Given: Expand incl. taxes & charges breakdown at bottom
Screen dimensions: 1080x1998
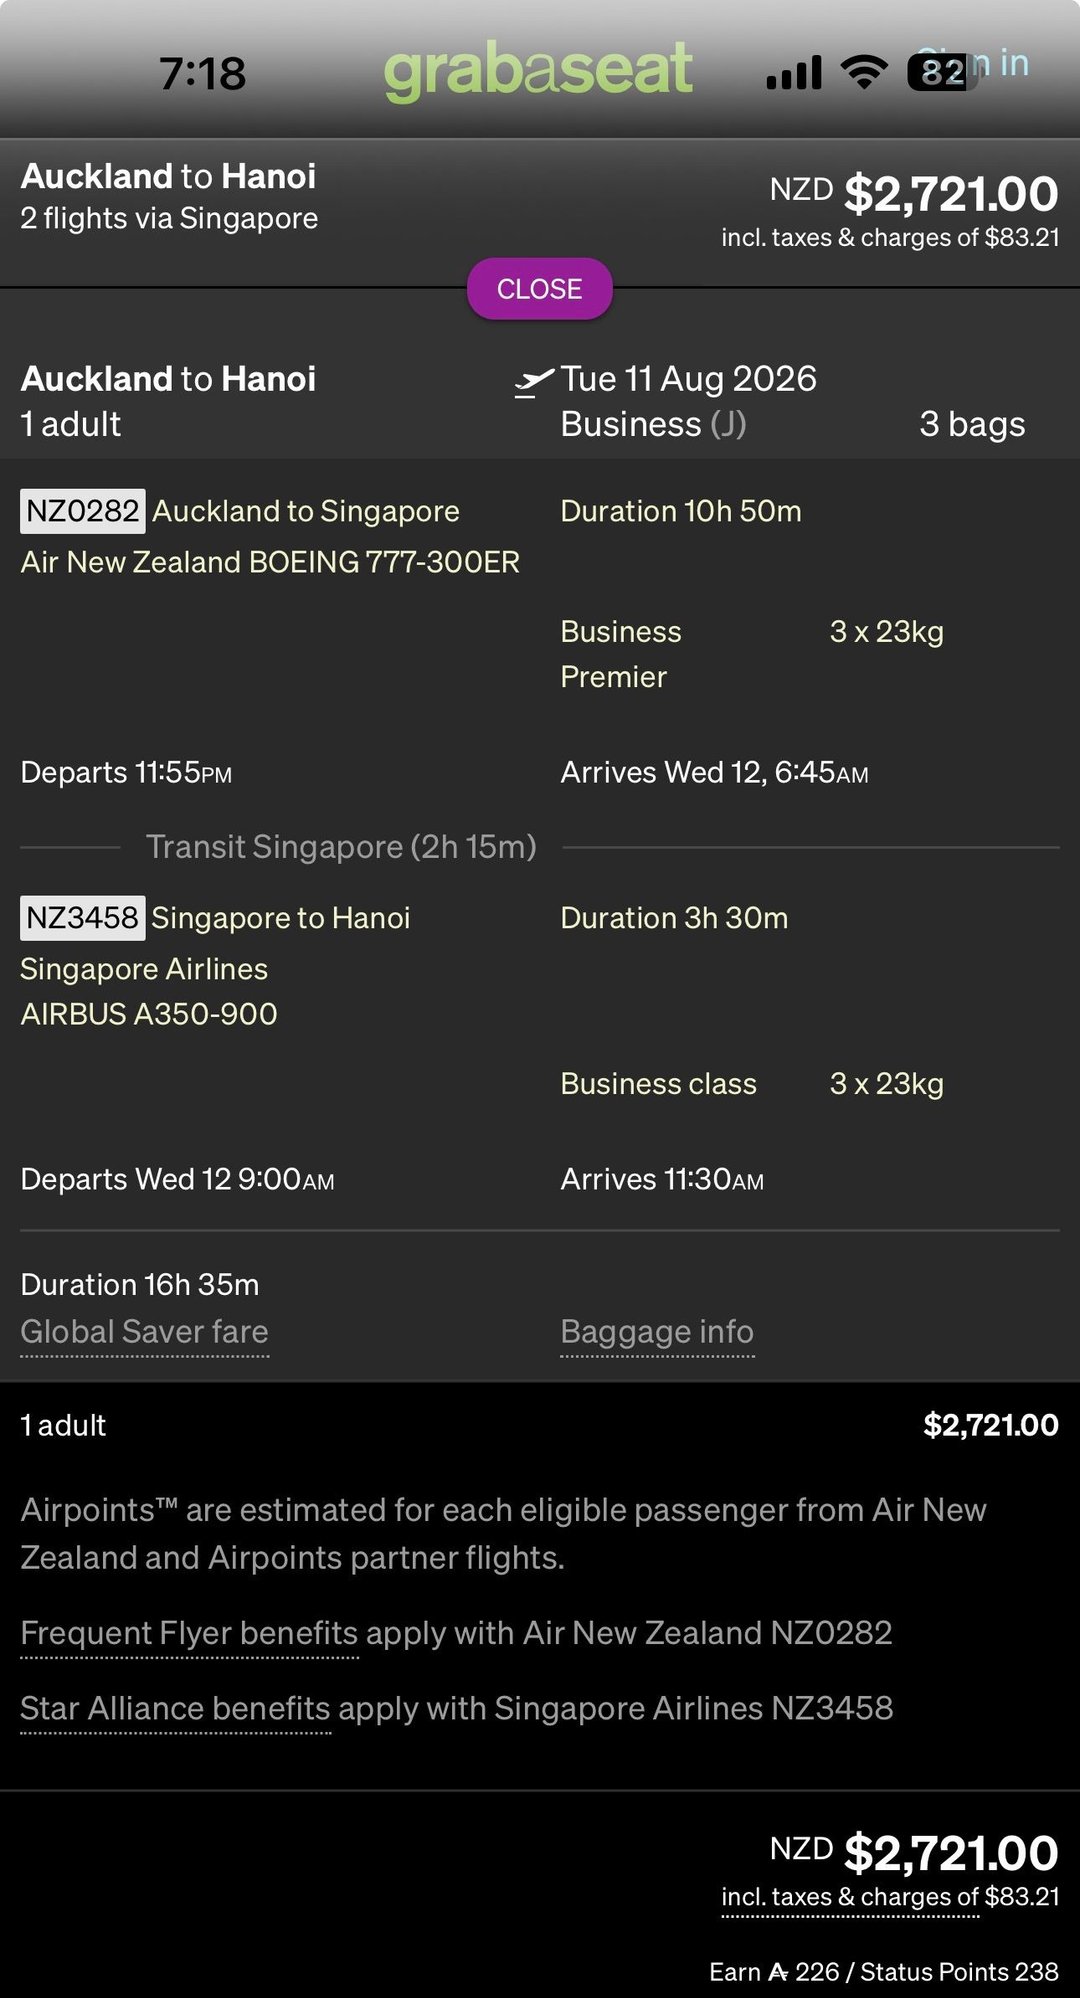Looking at the screenshot, I should point(850,1897).
